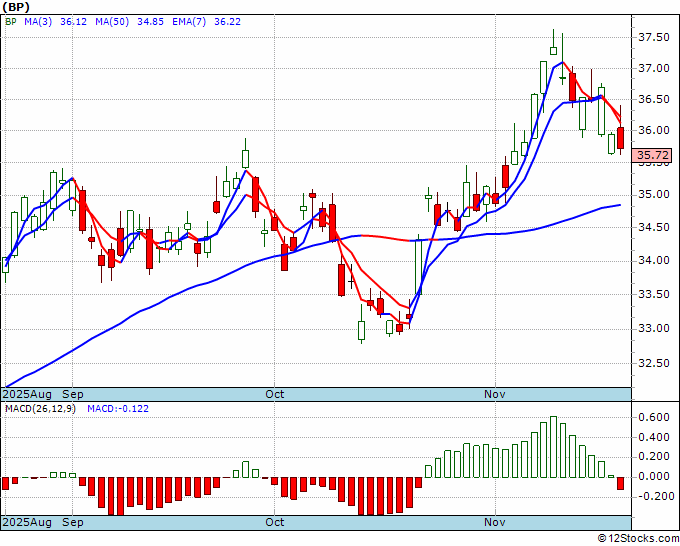The width and height of the screenshot is (680, 546).
Task: Click the 32.50 price axis label
Action: pos(654,363)
